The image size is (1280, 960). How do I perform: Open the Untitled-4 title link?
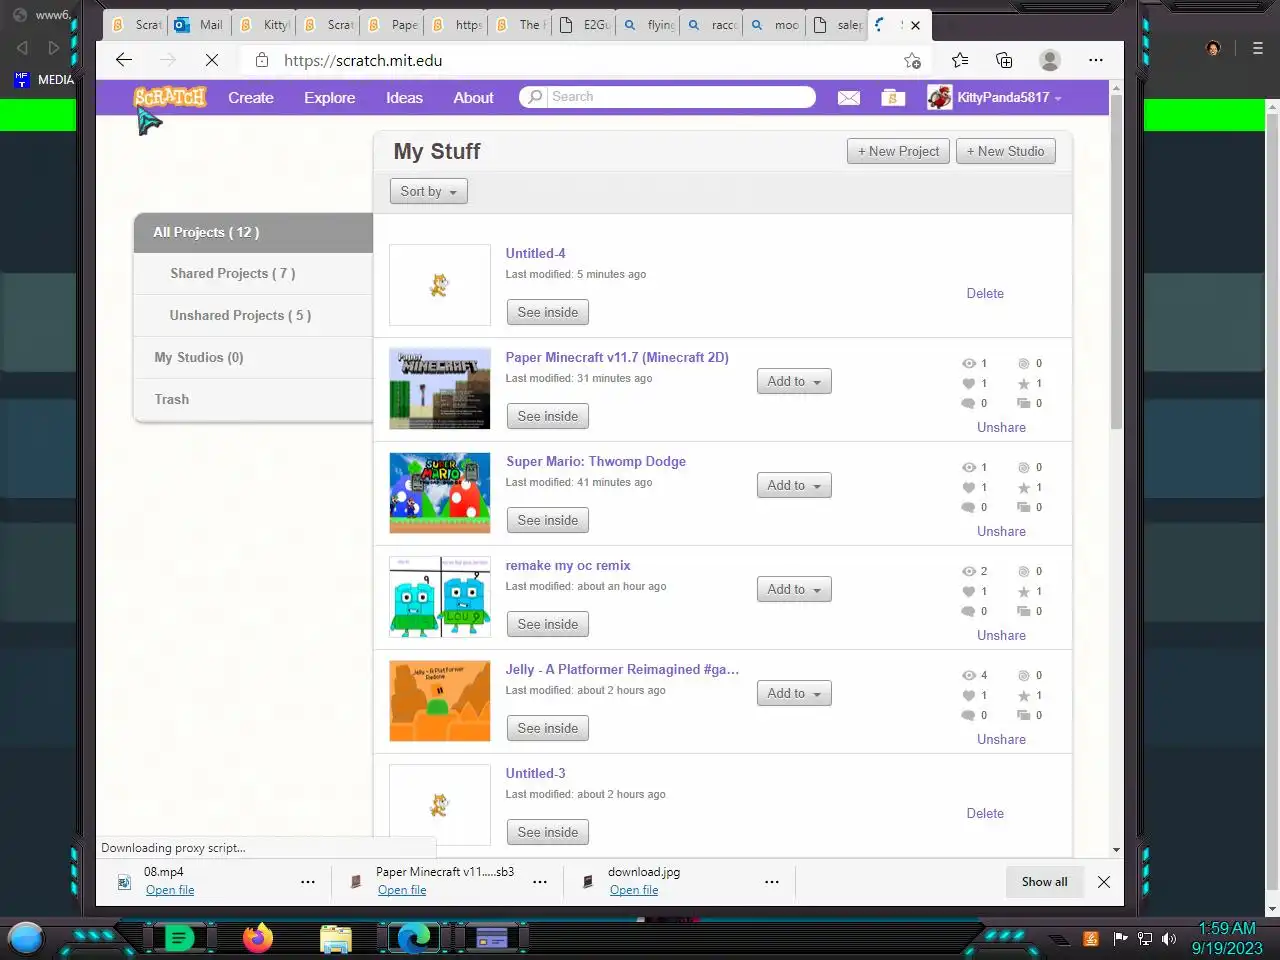pos(535,253)
